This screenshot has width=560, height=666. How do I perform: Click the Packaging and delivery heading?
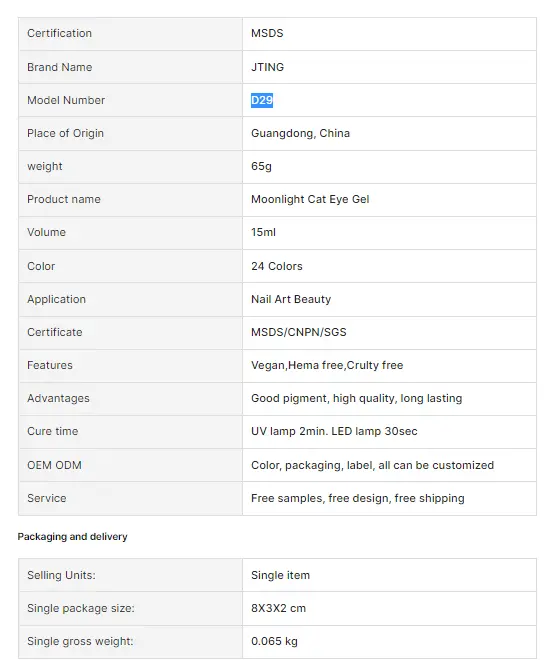[72, 537]
